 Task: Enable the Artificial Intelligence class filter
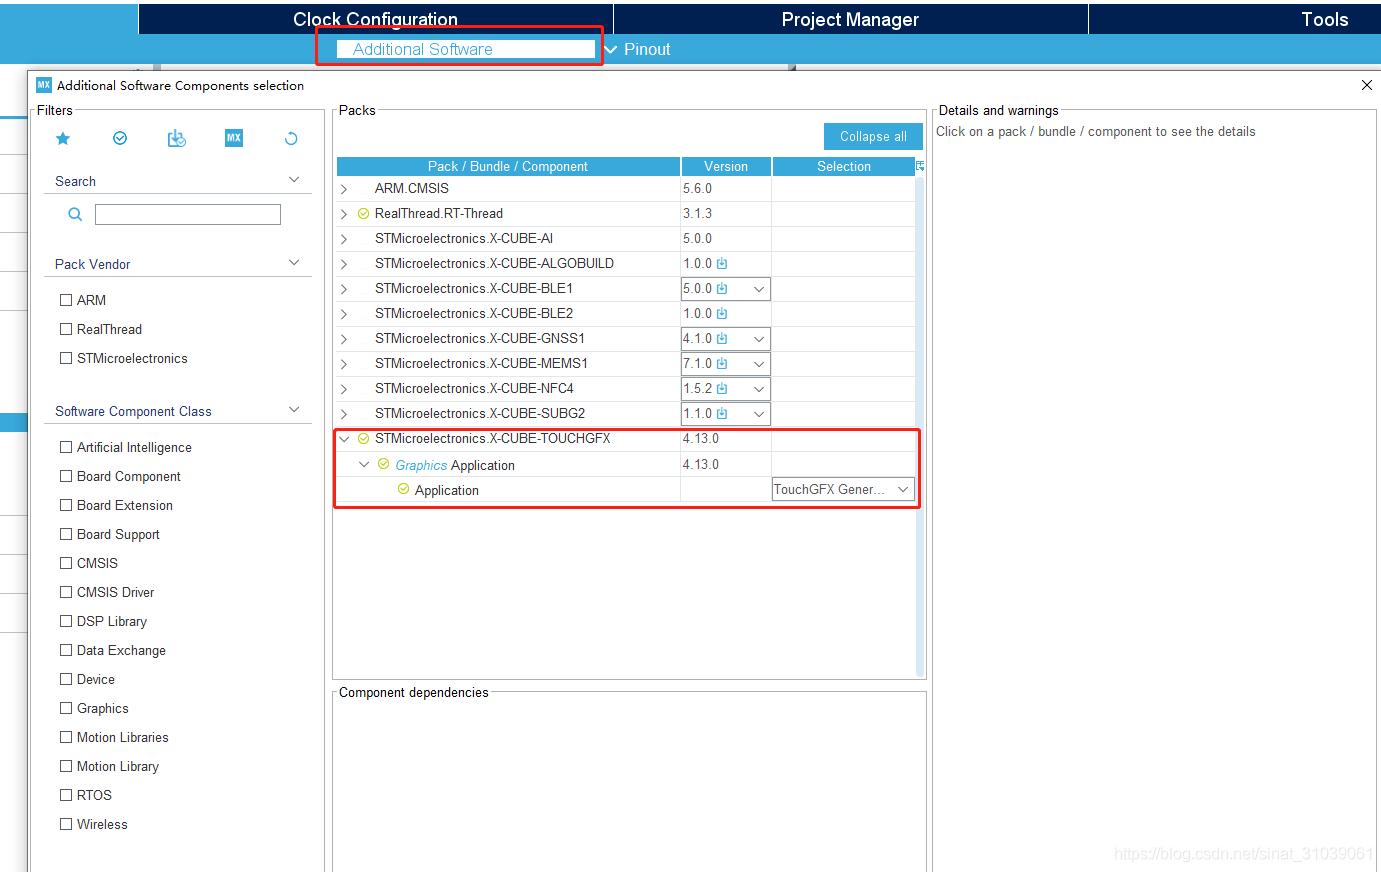66,447
